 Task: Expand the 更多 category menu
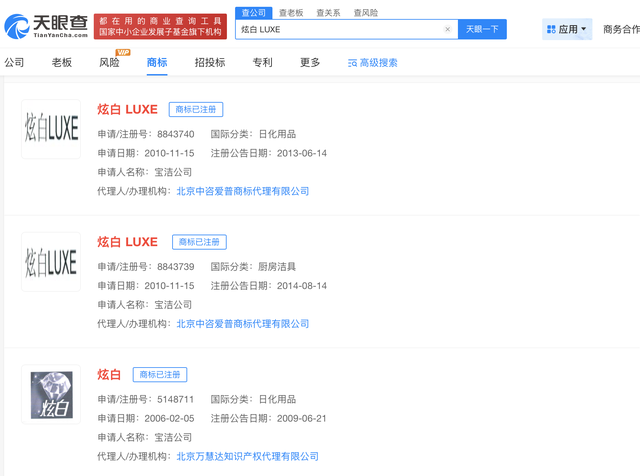pyautogui.click(x=310, y=63)
